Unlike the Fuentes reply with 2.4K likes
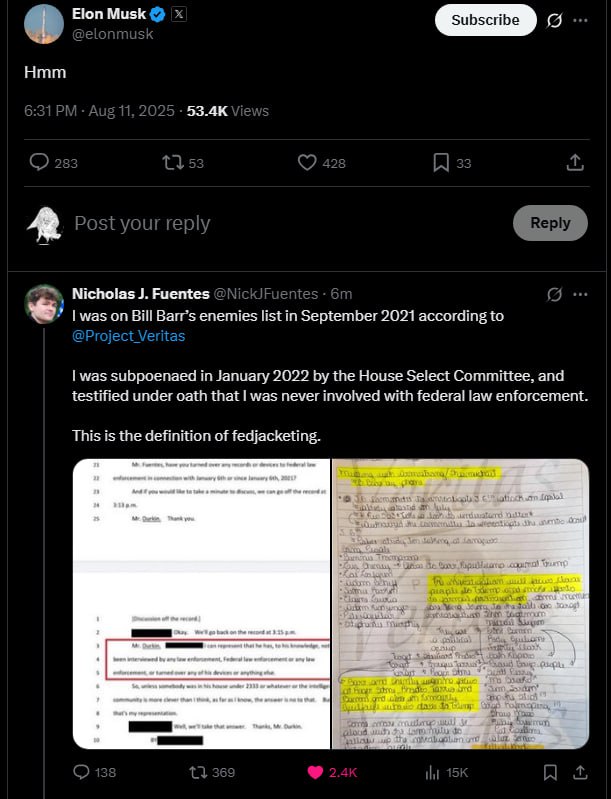The height and width of the screenshot is (799, 611). 332,773
